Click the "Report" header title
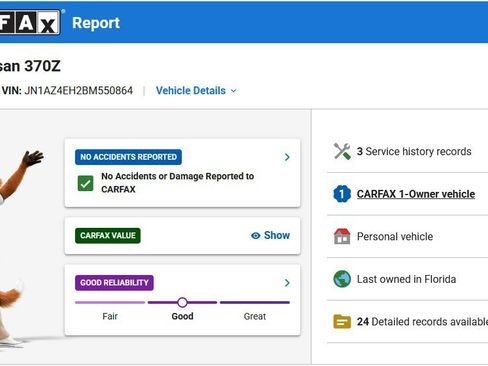This screenshot has width=488, height=366. (x=96, y=23)
